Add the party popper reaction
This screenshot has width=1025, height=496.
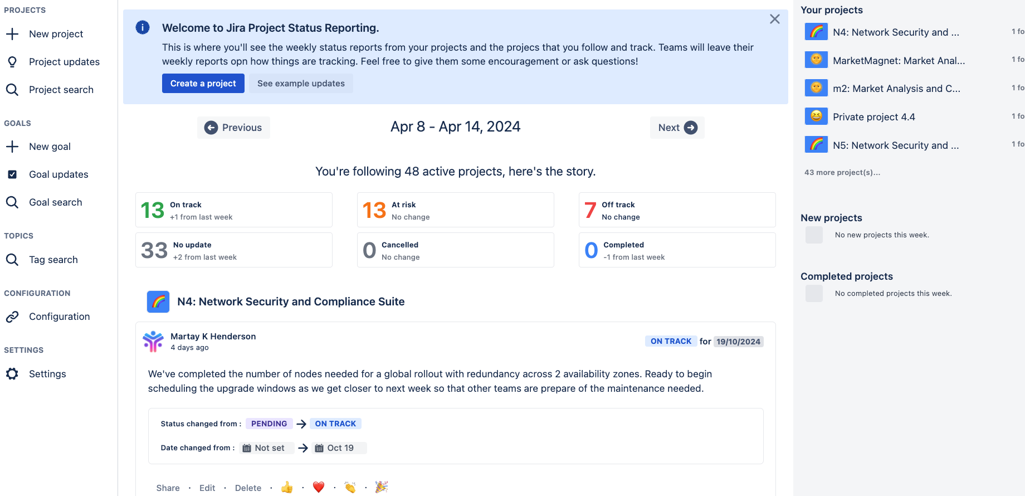(x=381, y=487)
